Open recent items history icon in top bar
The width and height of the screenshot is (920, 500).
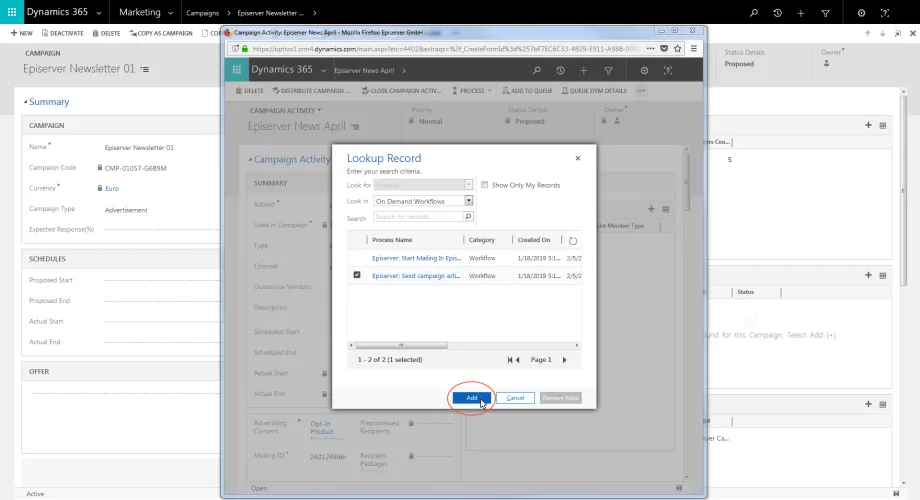pyautogui.click(x=777, y=12)
